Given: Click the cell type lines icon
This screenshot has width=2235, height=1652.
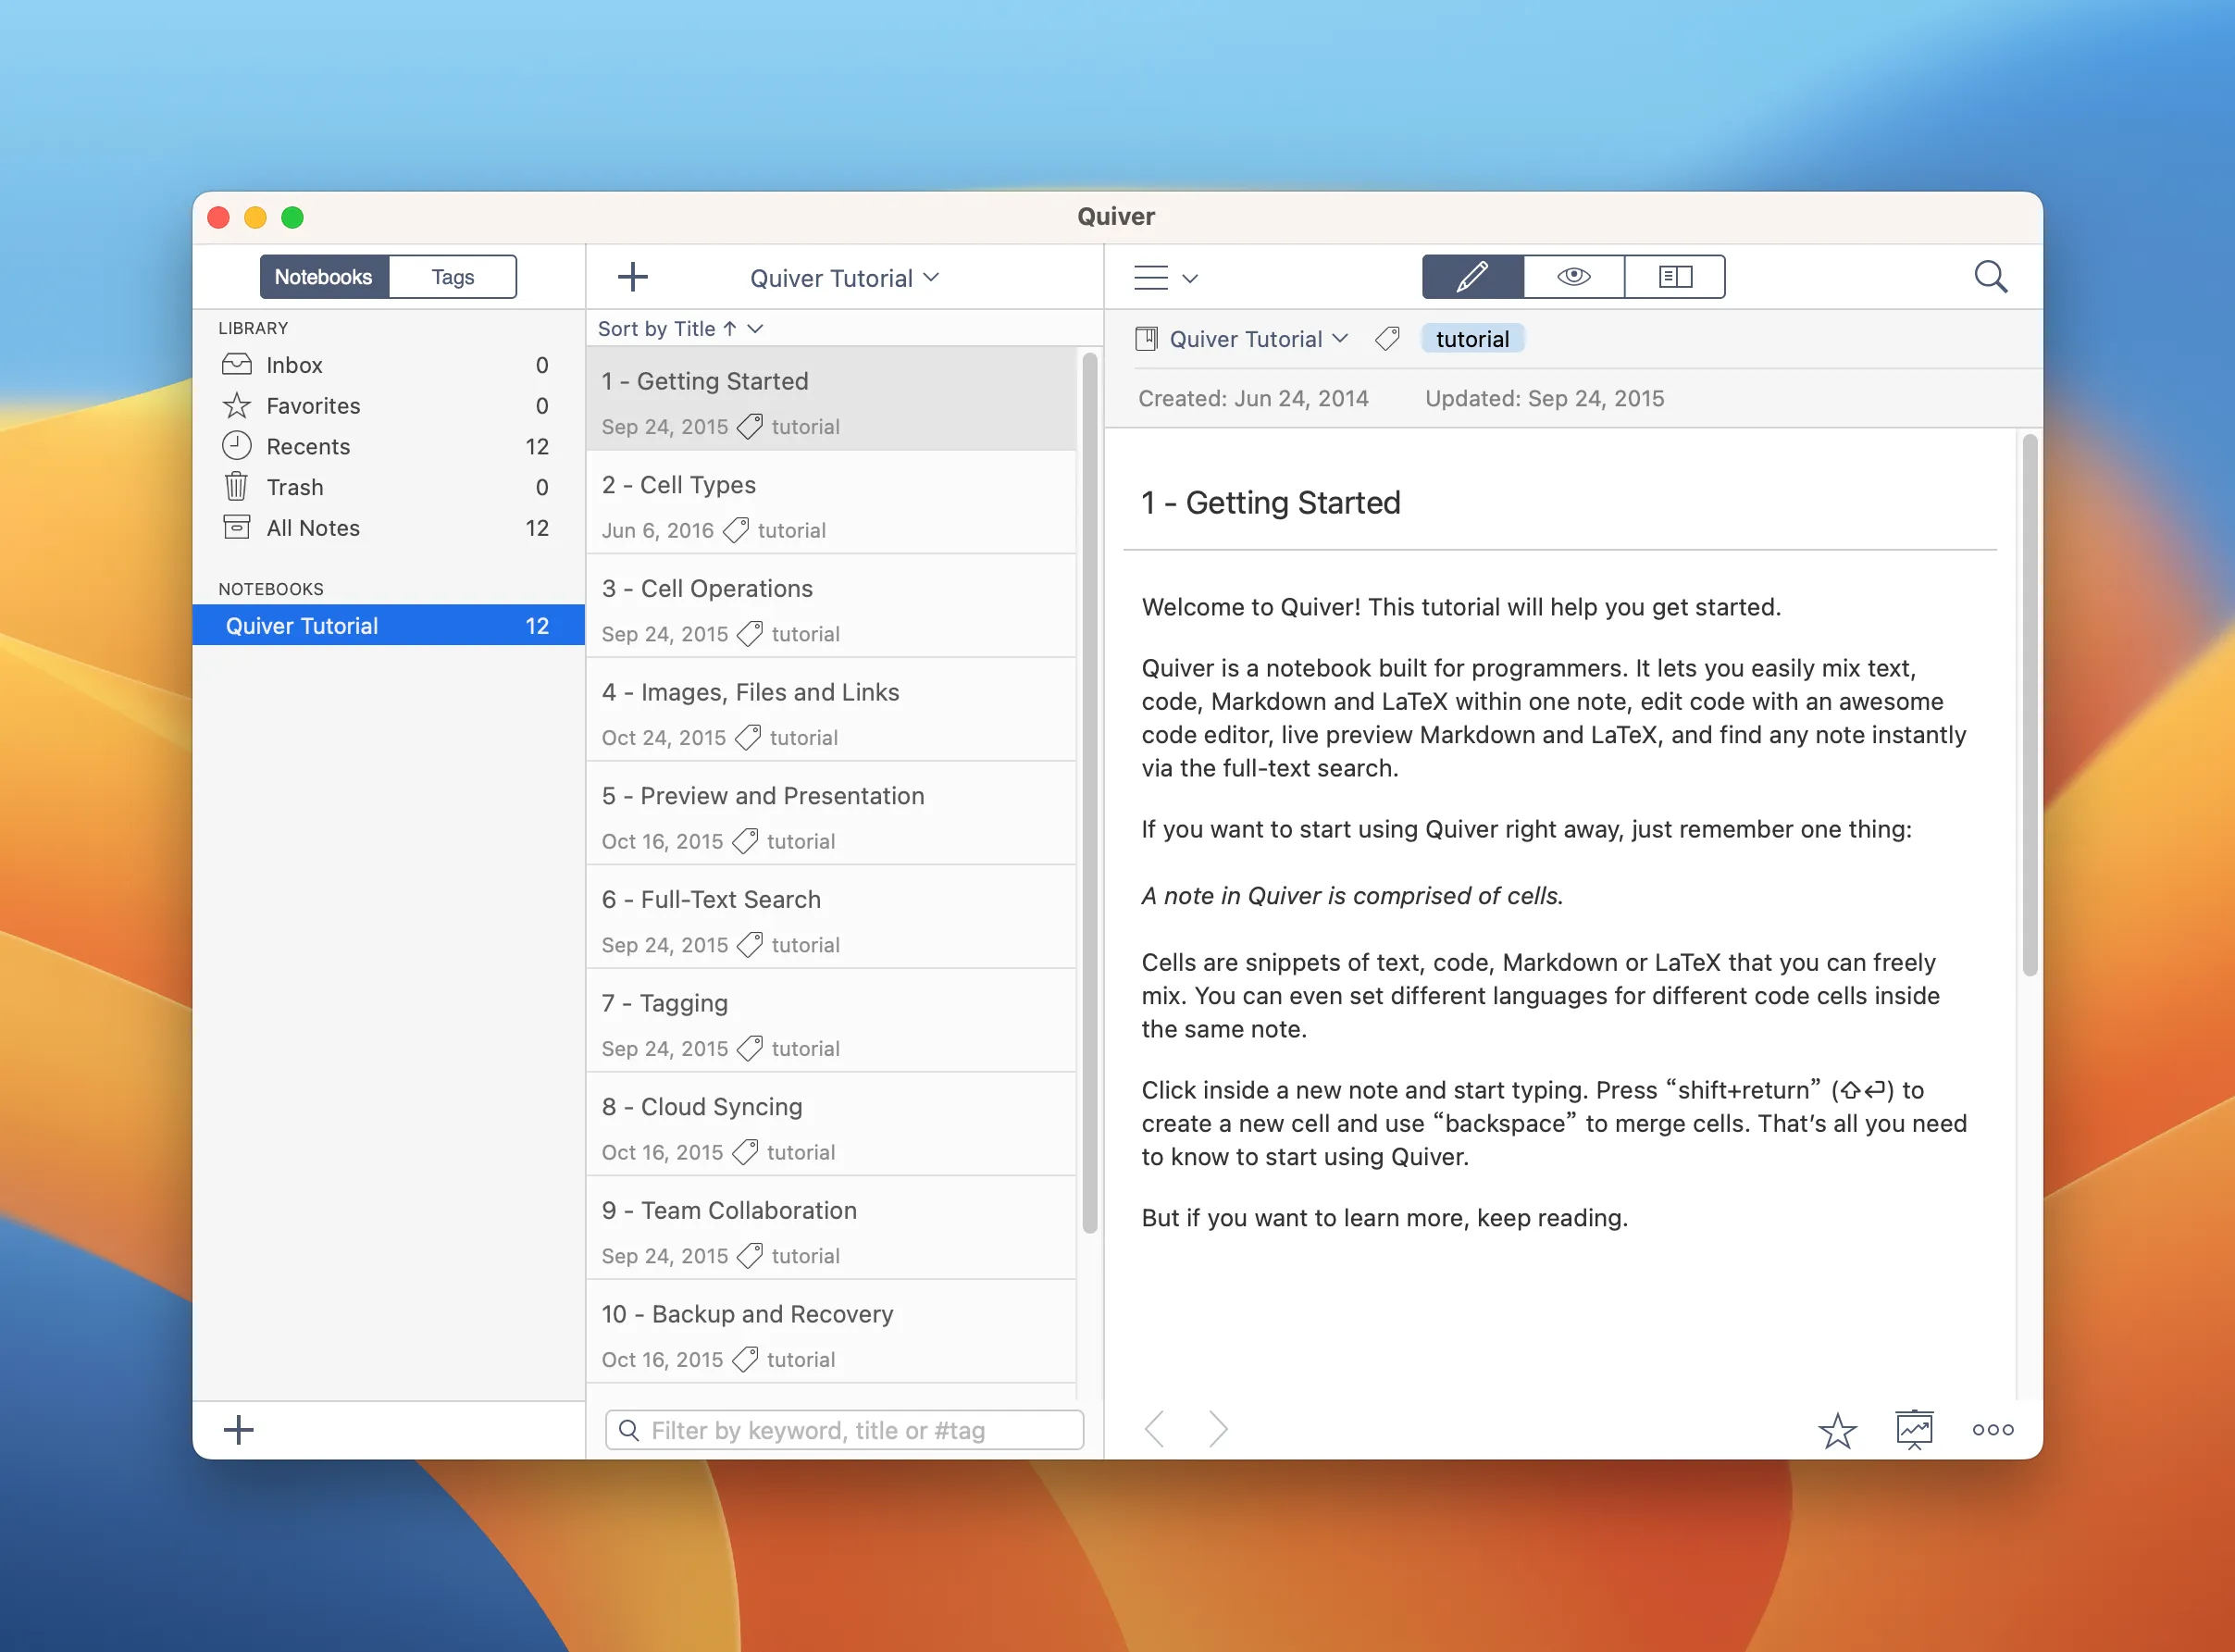Looking at the screenshot, I should pyautogui.click(x=1151, y=277).
